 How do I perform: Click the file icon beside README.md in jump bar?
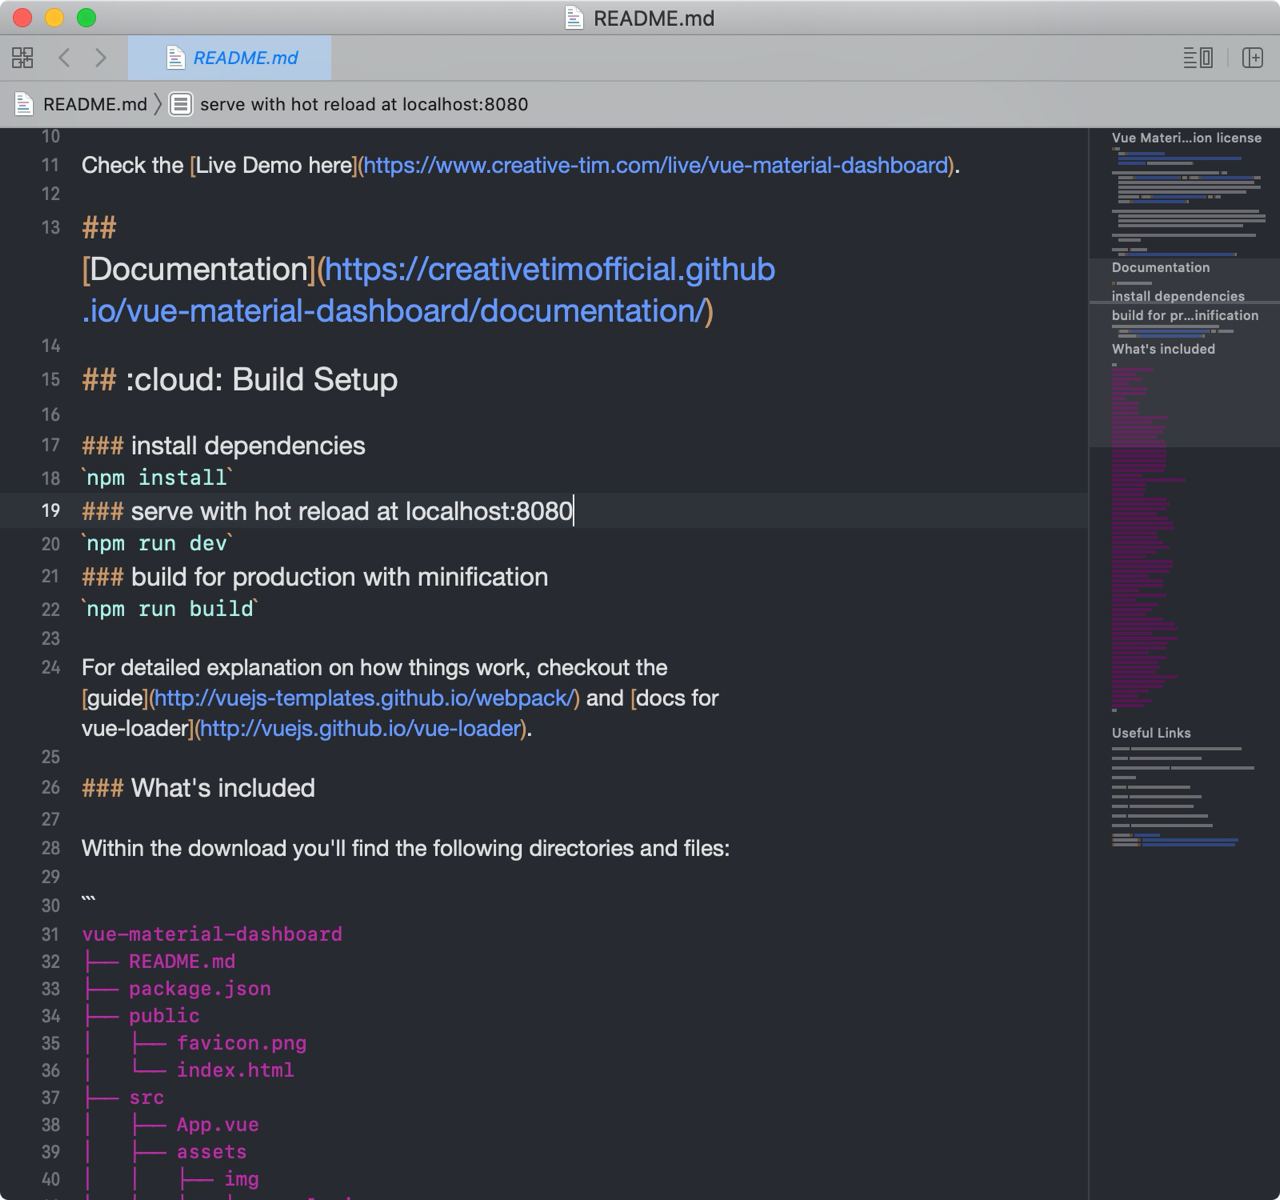coord(24,104)
